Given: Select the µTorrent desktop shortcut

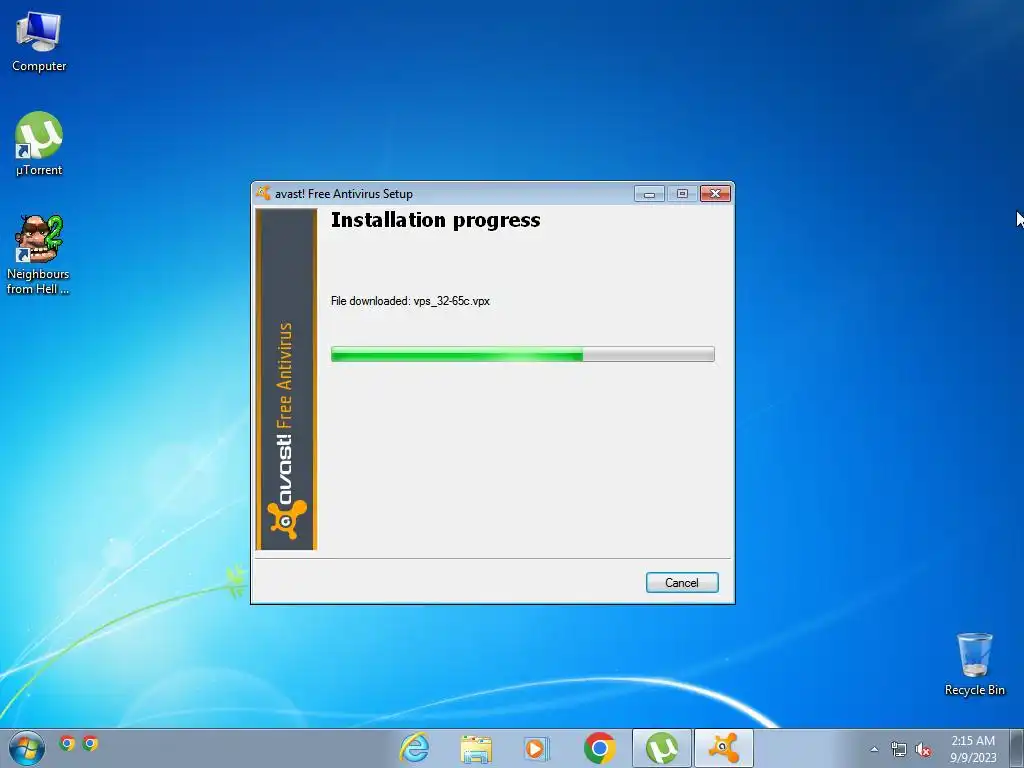Looking at the screenshot, I should (x=39, y=144).
